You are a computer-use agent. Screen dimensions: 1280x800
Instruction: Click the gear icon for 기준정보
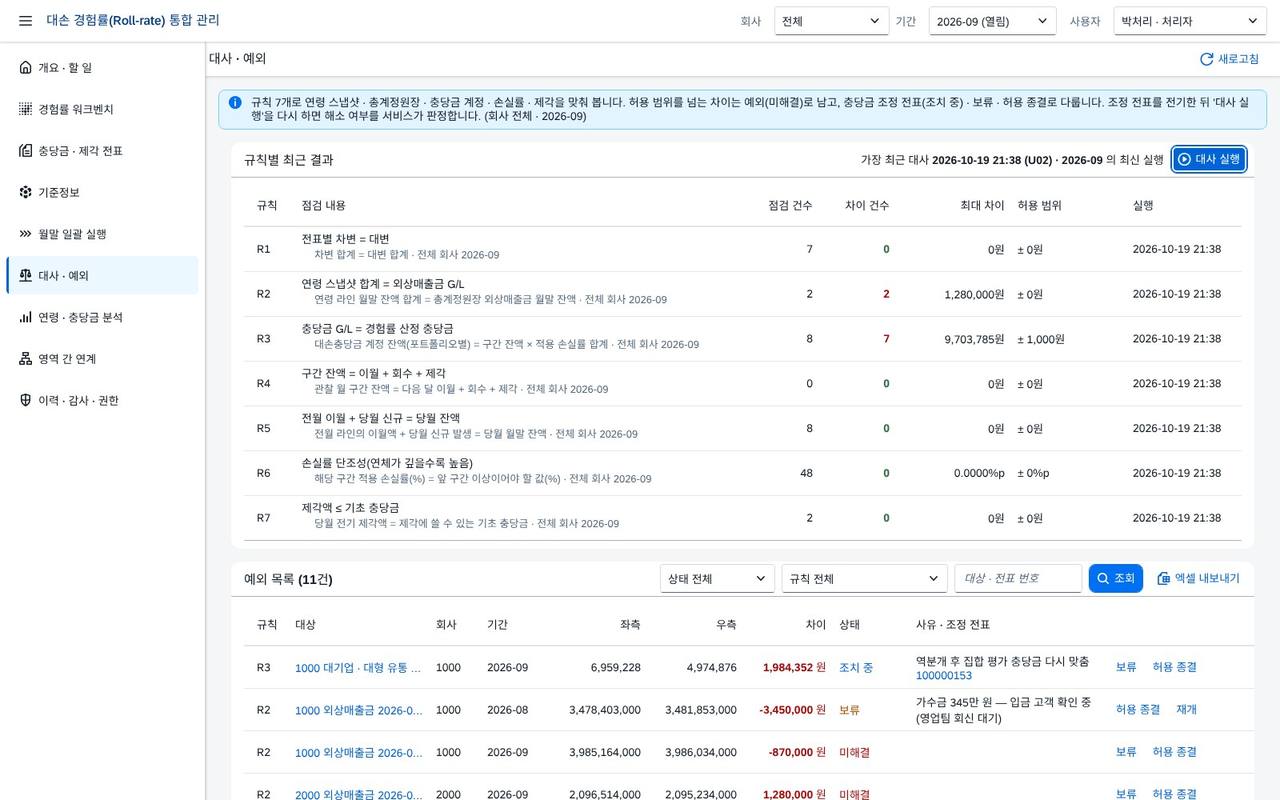point(26,192)
